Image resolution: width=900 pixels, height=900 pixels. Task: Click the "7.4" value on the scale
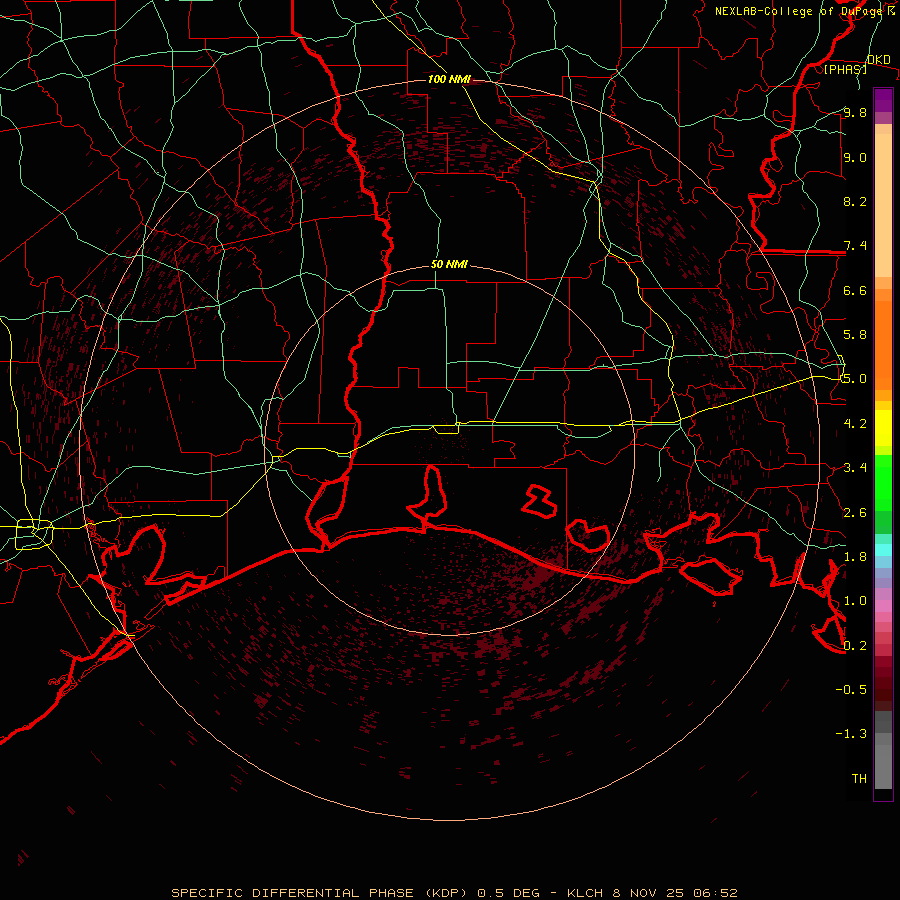tap(855, 246)
